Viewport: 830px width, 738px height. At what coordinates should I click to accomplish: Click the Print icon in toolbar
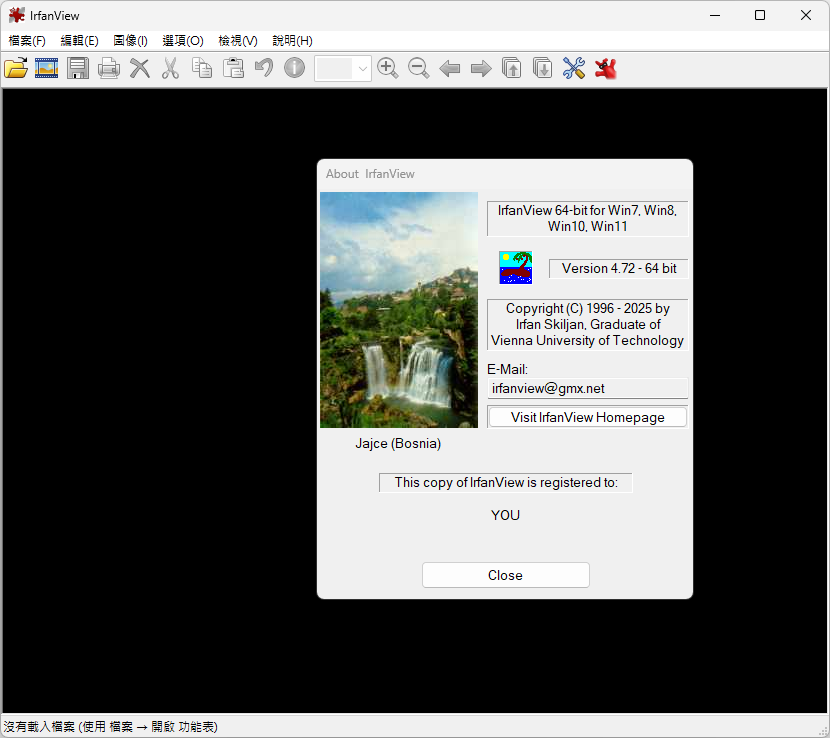coord(109,68)
